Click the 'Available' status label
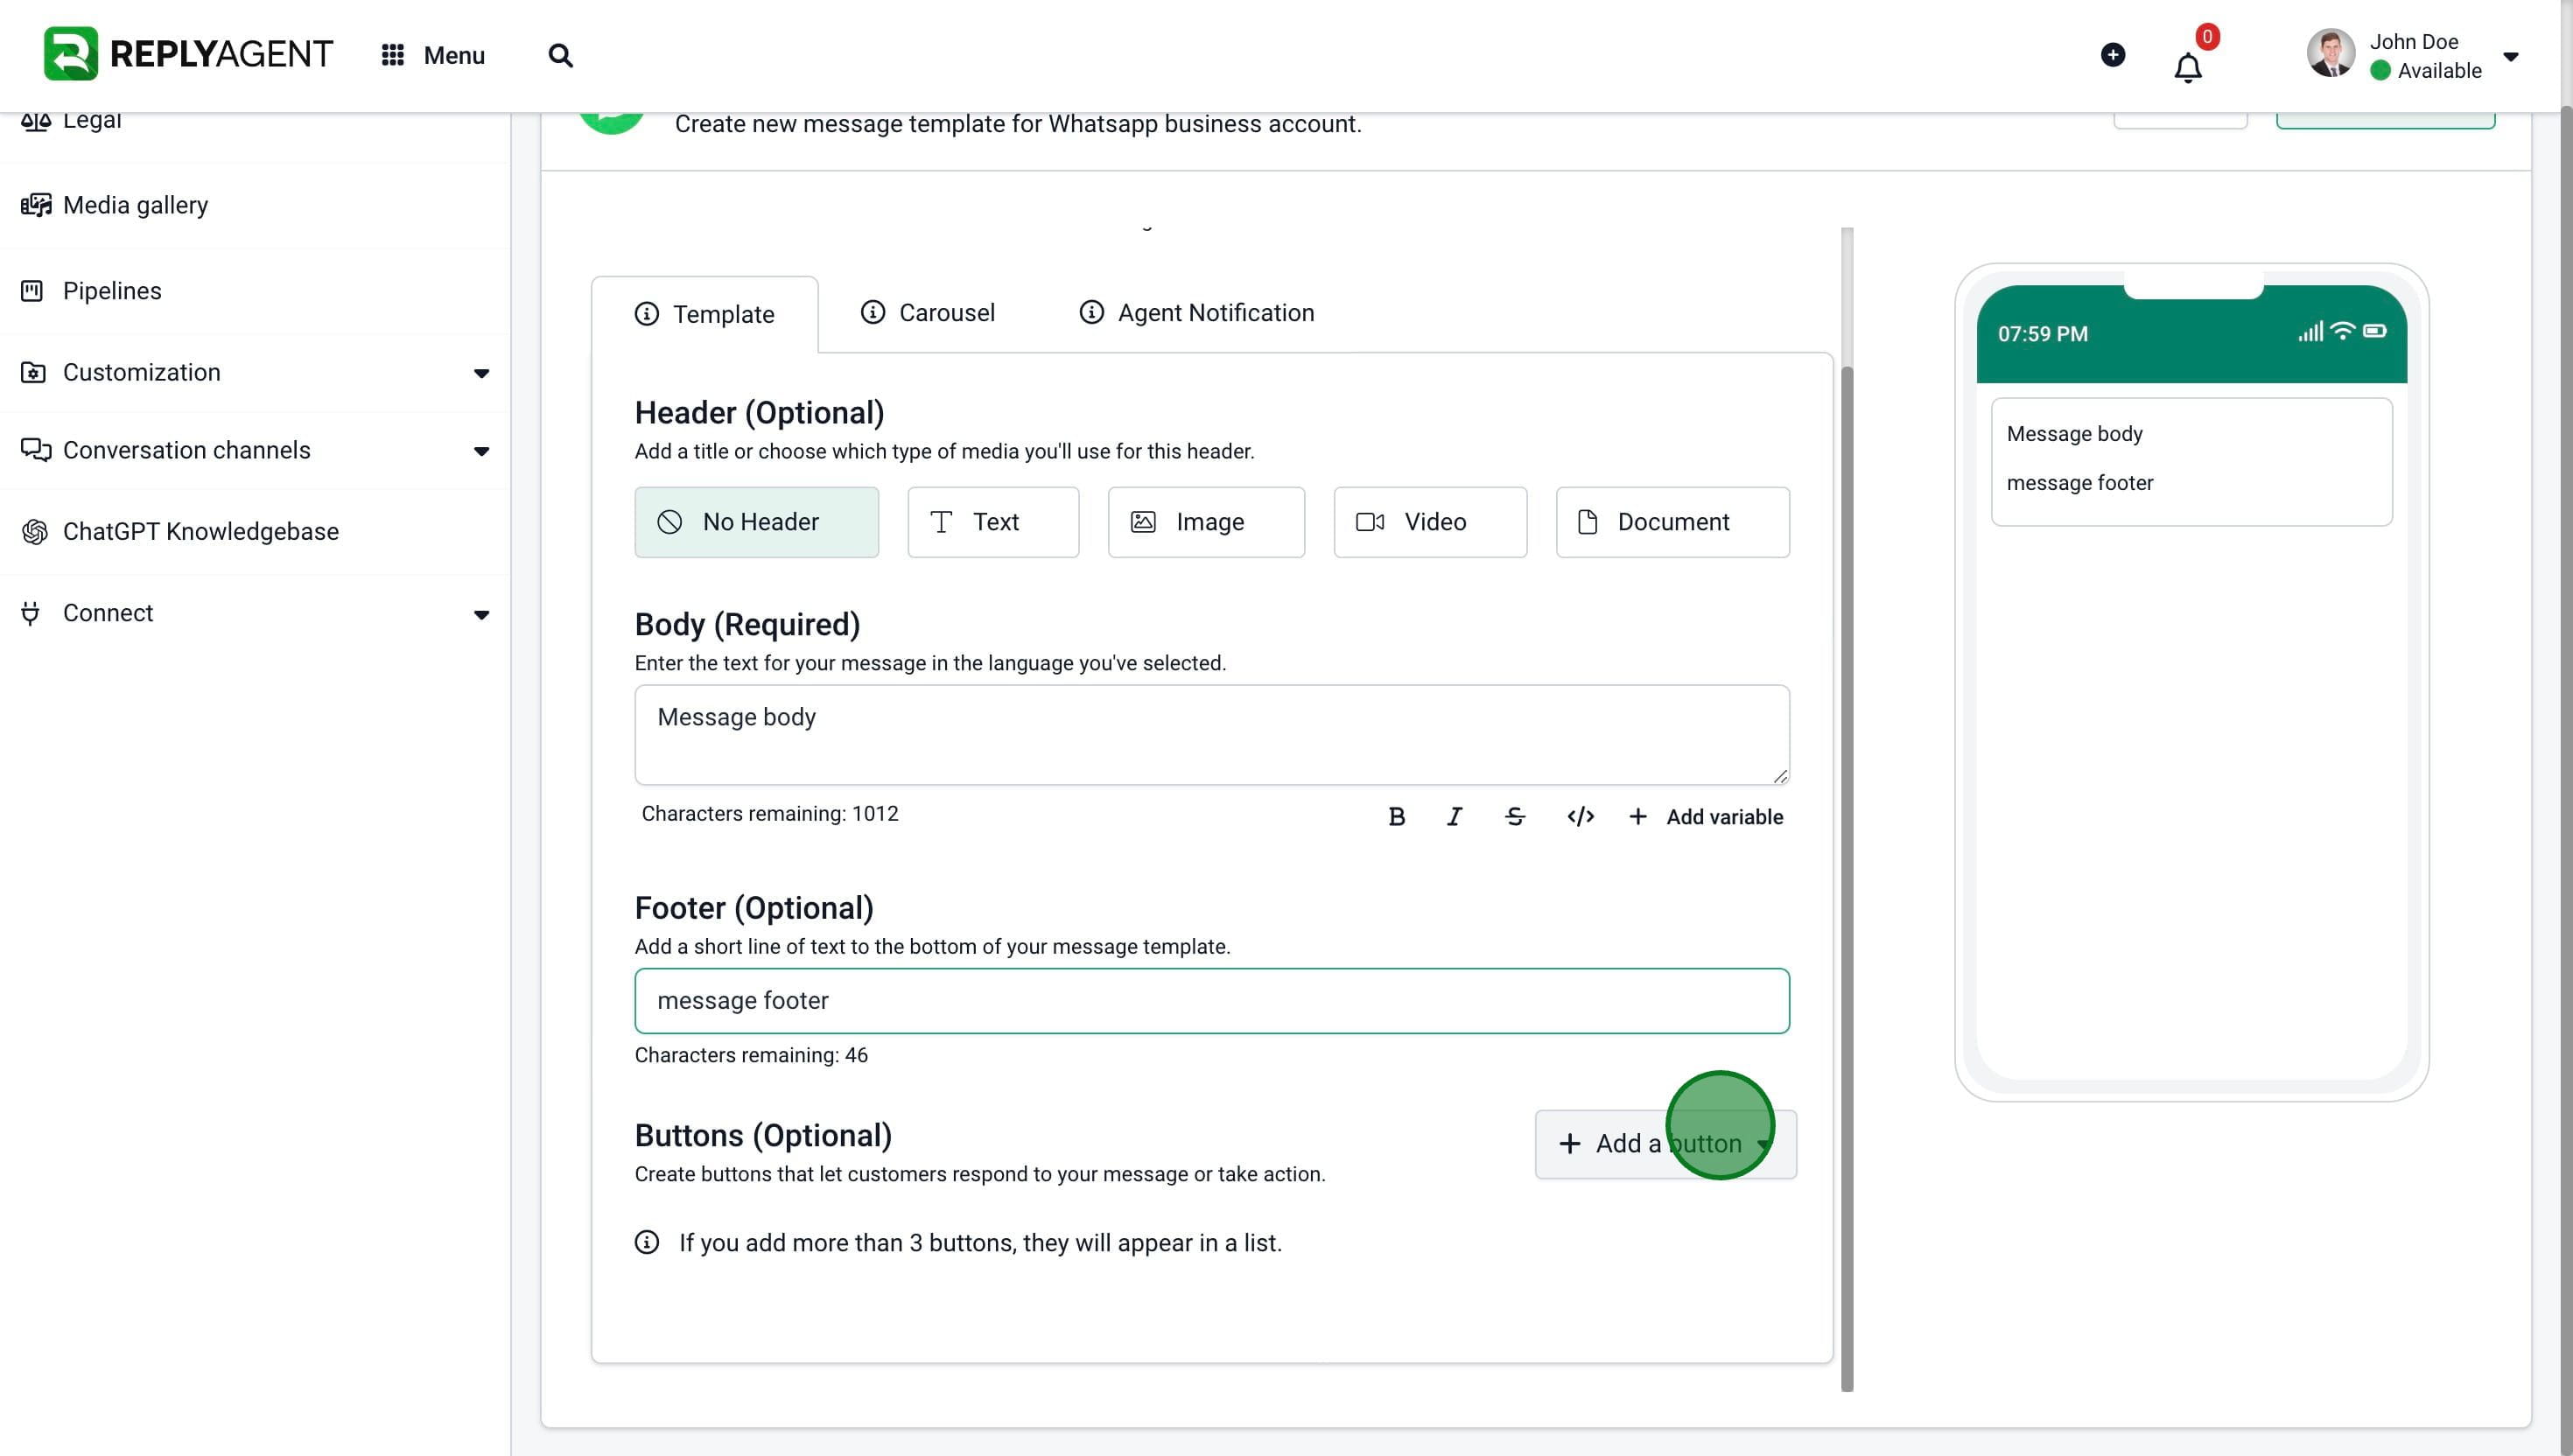The width and height of the screenshot is (2573, 1456). point(2440,70)
